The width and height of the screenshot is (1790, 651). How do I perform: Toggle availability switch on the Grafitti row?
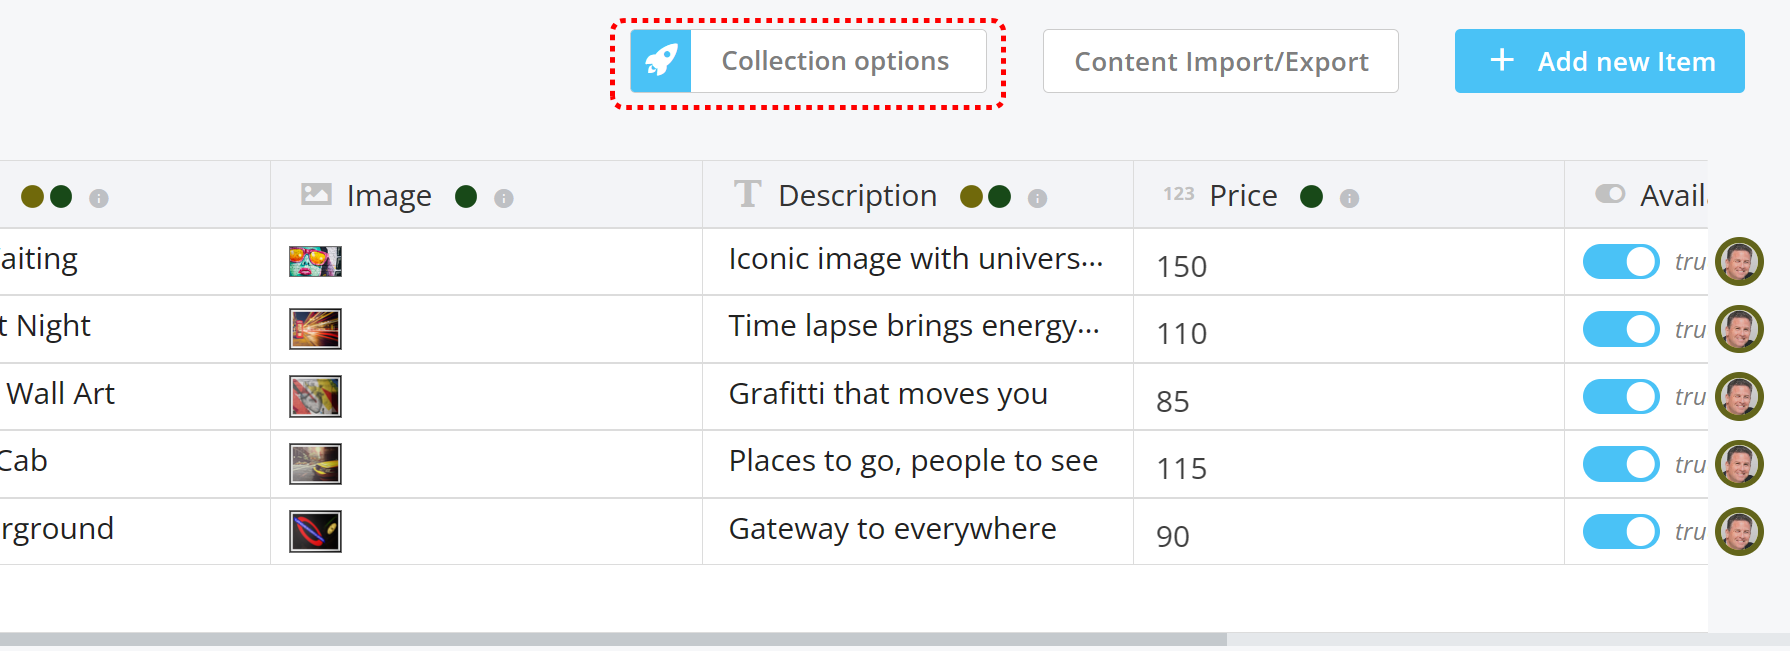(x=1620, y=397)
